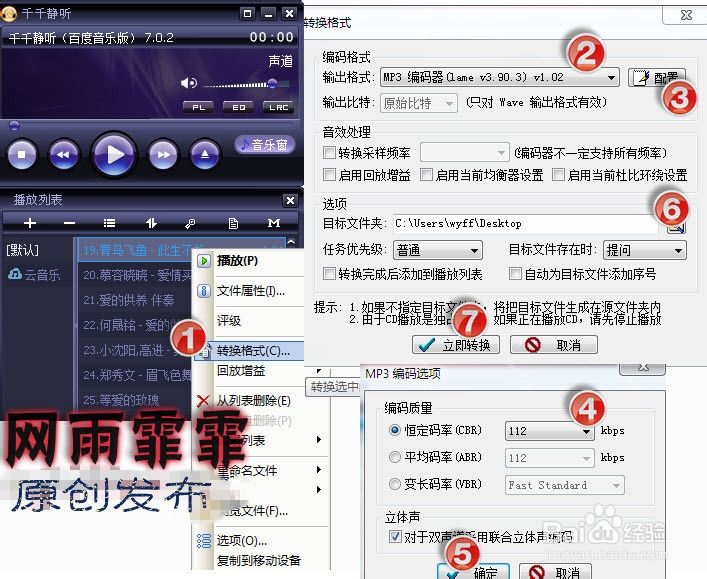The height and width of the screenshot is (579, 707).
Task: Click the remove (−) playlist icon
Action: click(x=69, y=223)
